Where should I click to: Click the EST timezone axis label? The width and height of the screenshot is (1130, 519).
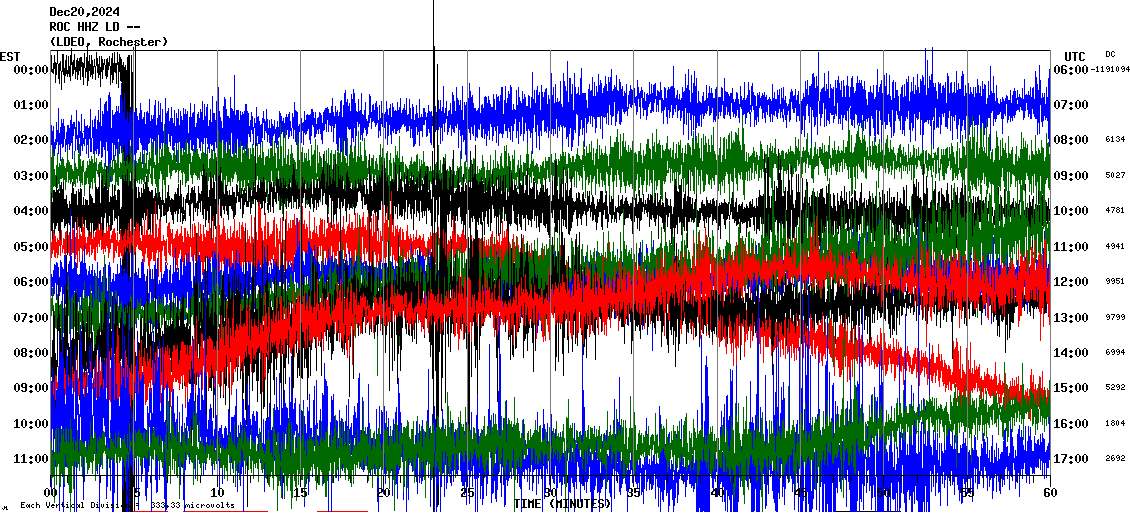coord(10,56)
